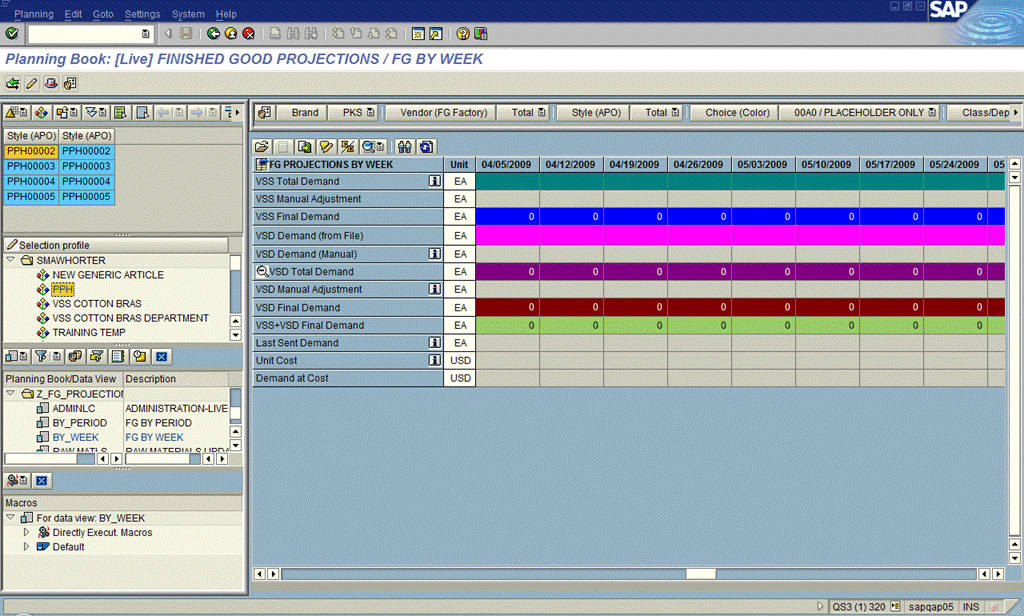Screen dimensions: 1024x616
Task: Click the info icon on Last Sent Demand row
Action: 434,342
